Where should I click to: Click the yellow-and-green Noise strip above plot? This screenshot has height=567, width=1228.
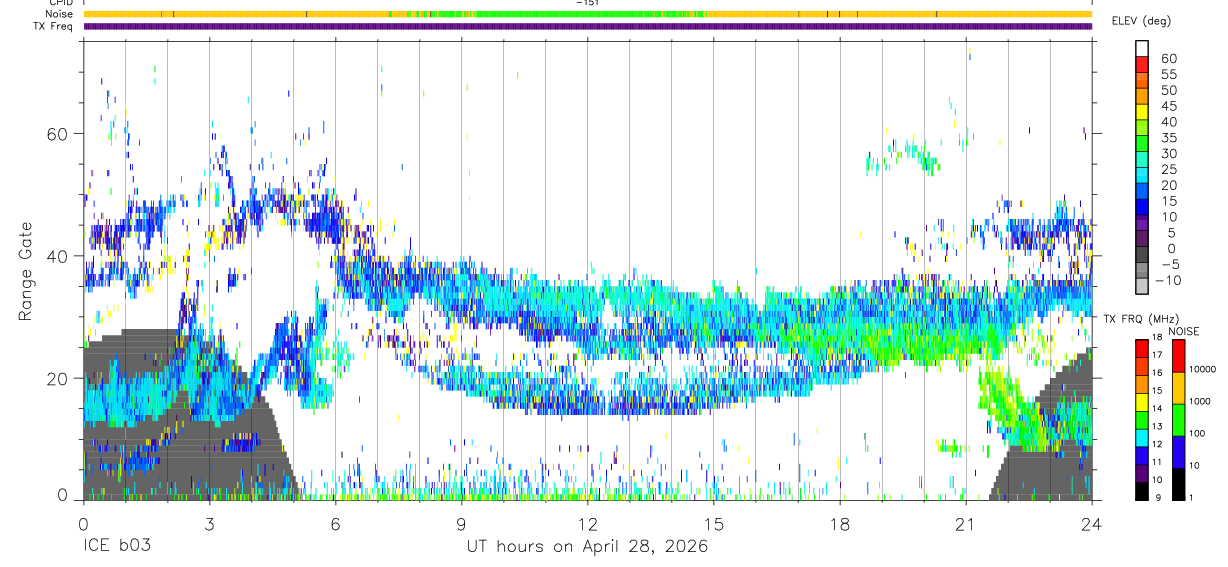(x=587, y=14)
